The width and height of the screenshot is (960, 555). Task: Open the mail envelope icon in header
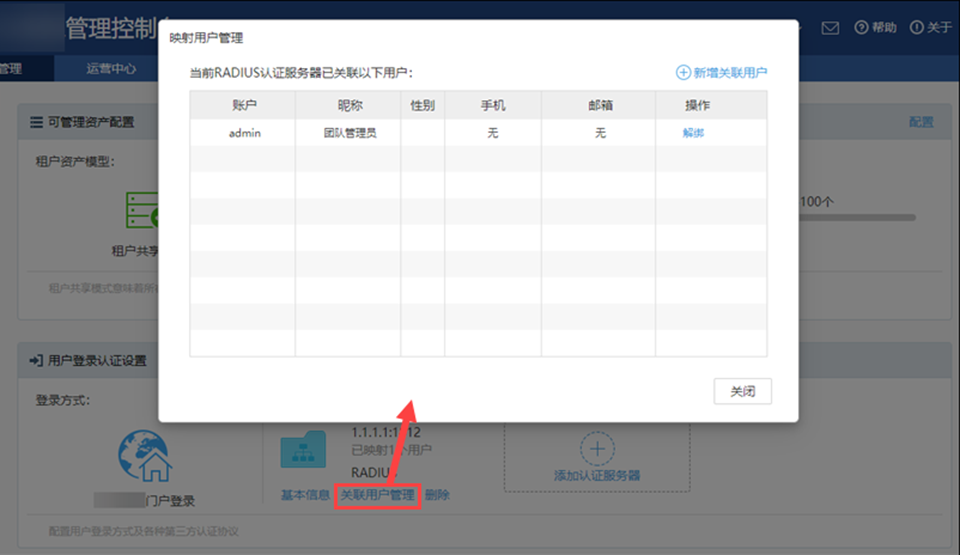pos(829,28)
